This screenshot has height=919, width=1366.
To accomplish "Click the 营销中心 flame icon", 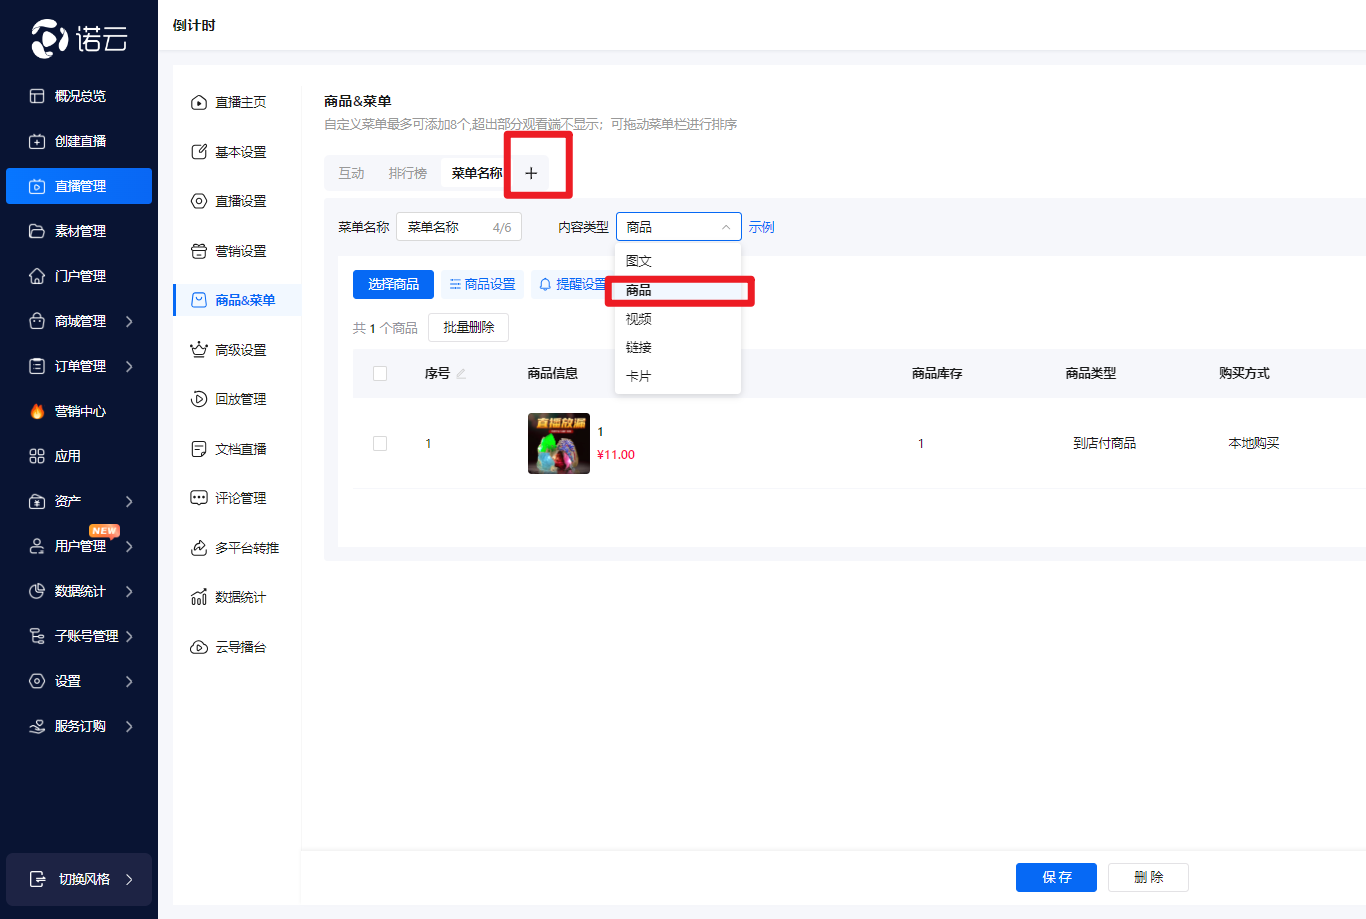I will (x=37, y=411).
